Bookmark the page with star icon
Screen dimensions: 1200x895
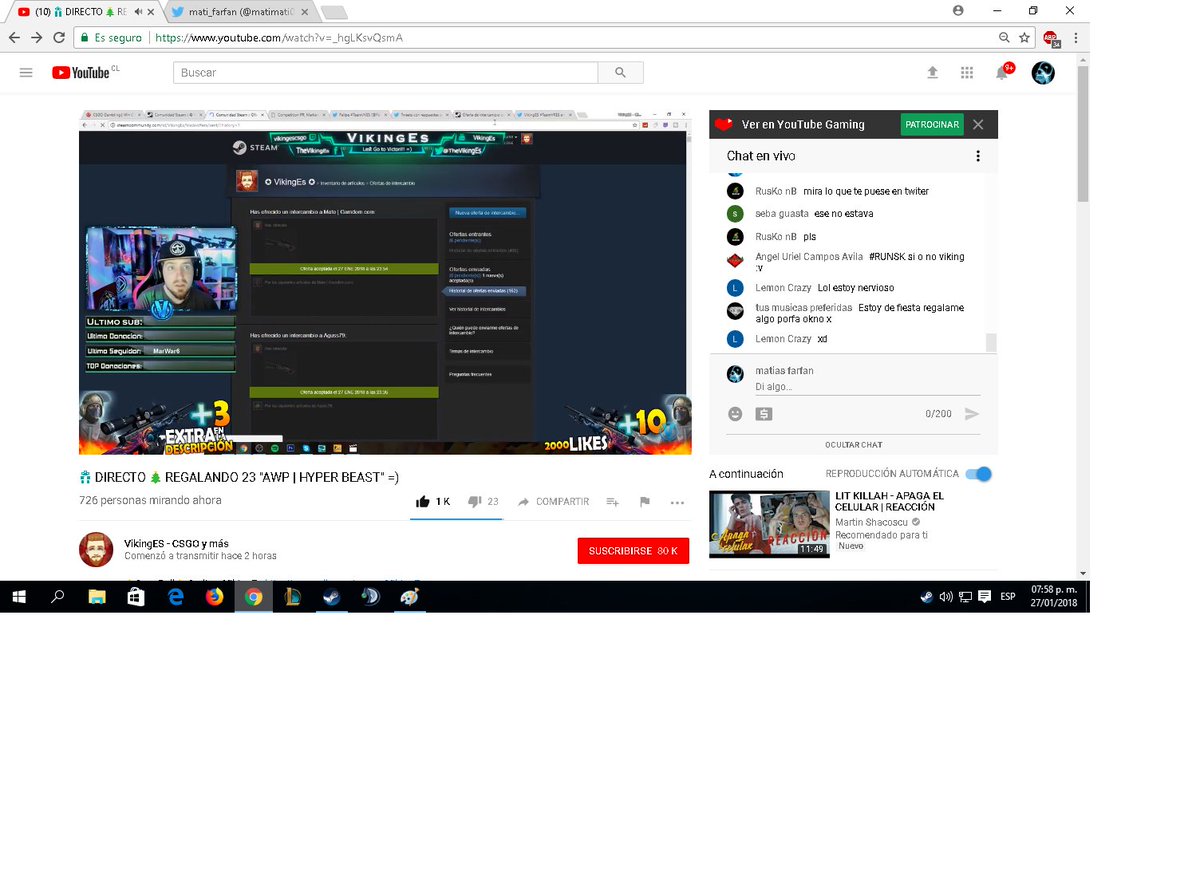1024,37
